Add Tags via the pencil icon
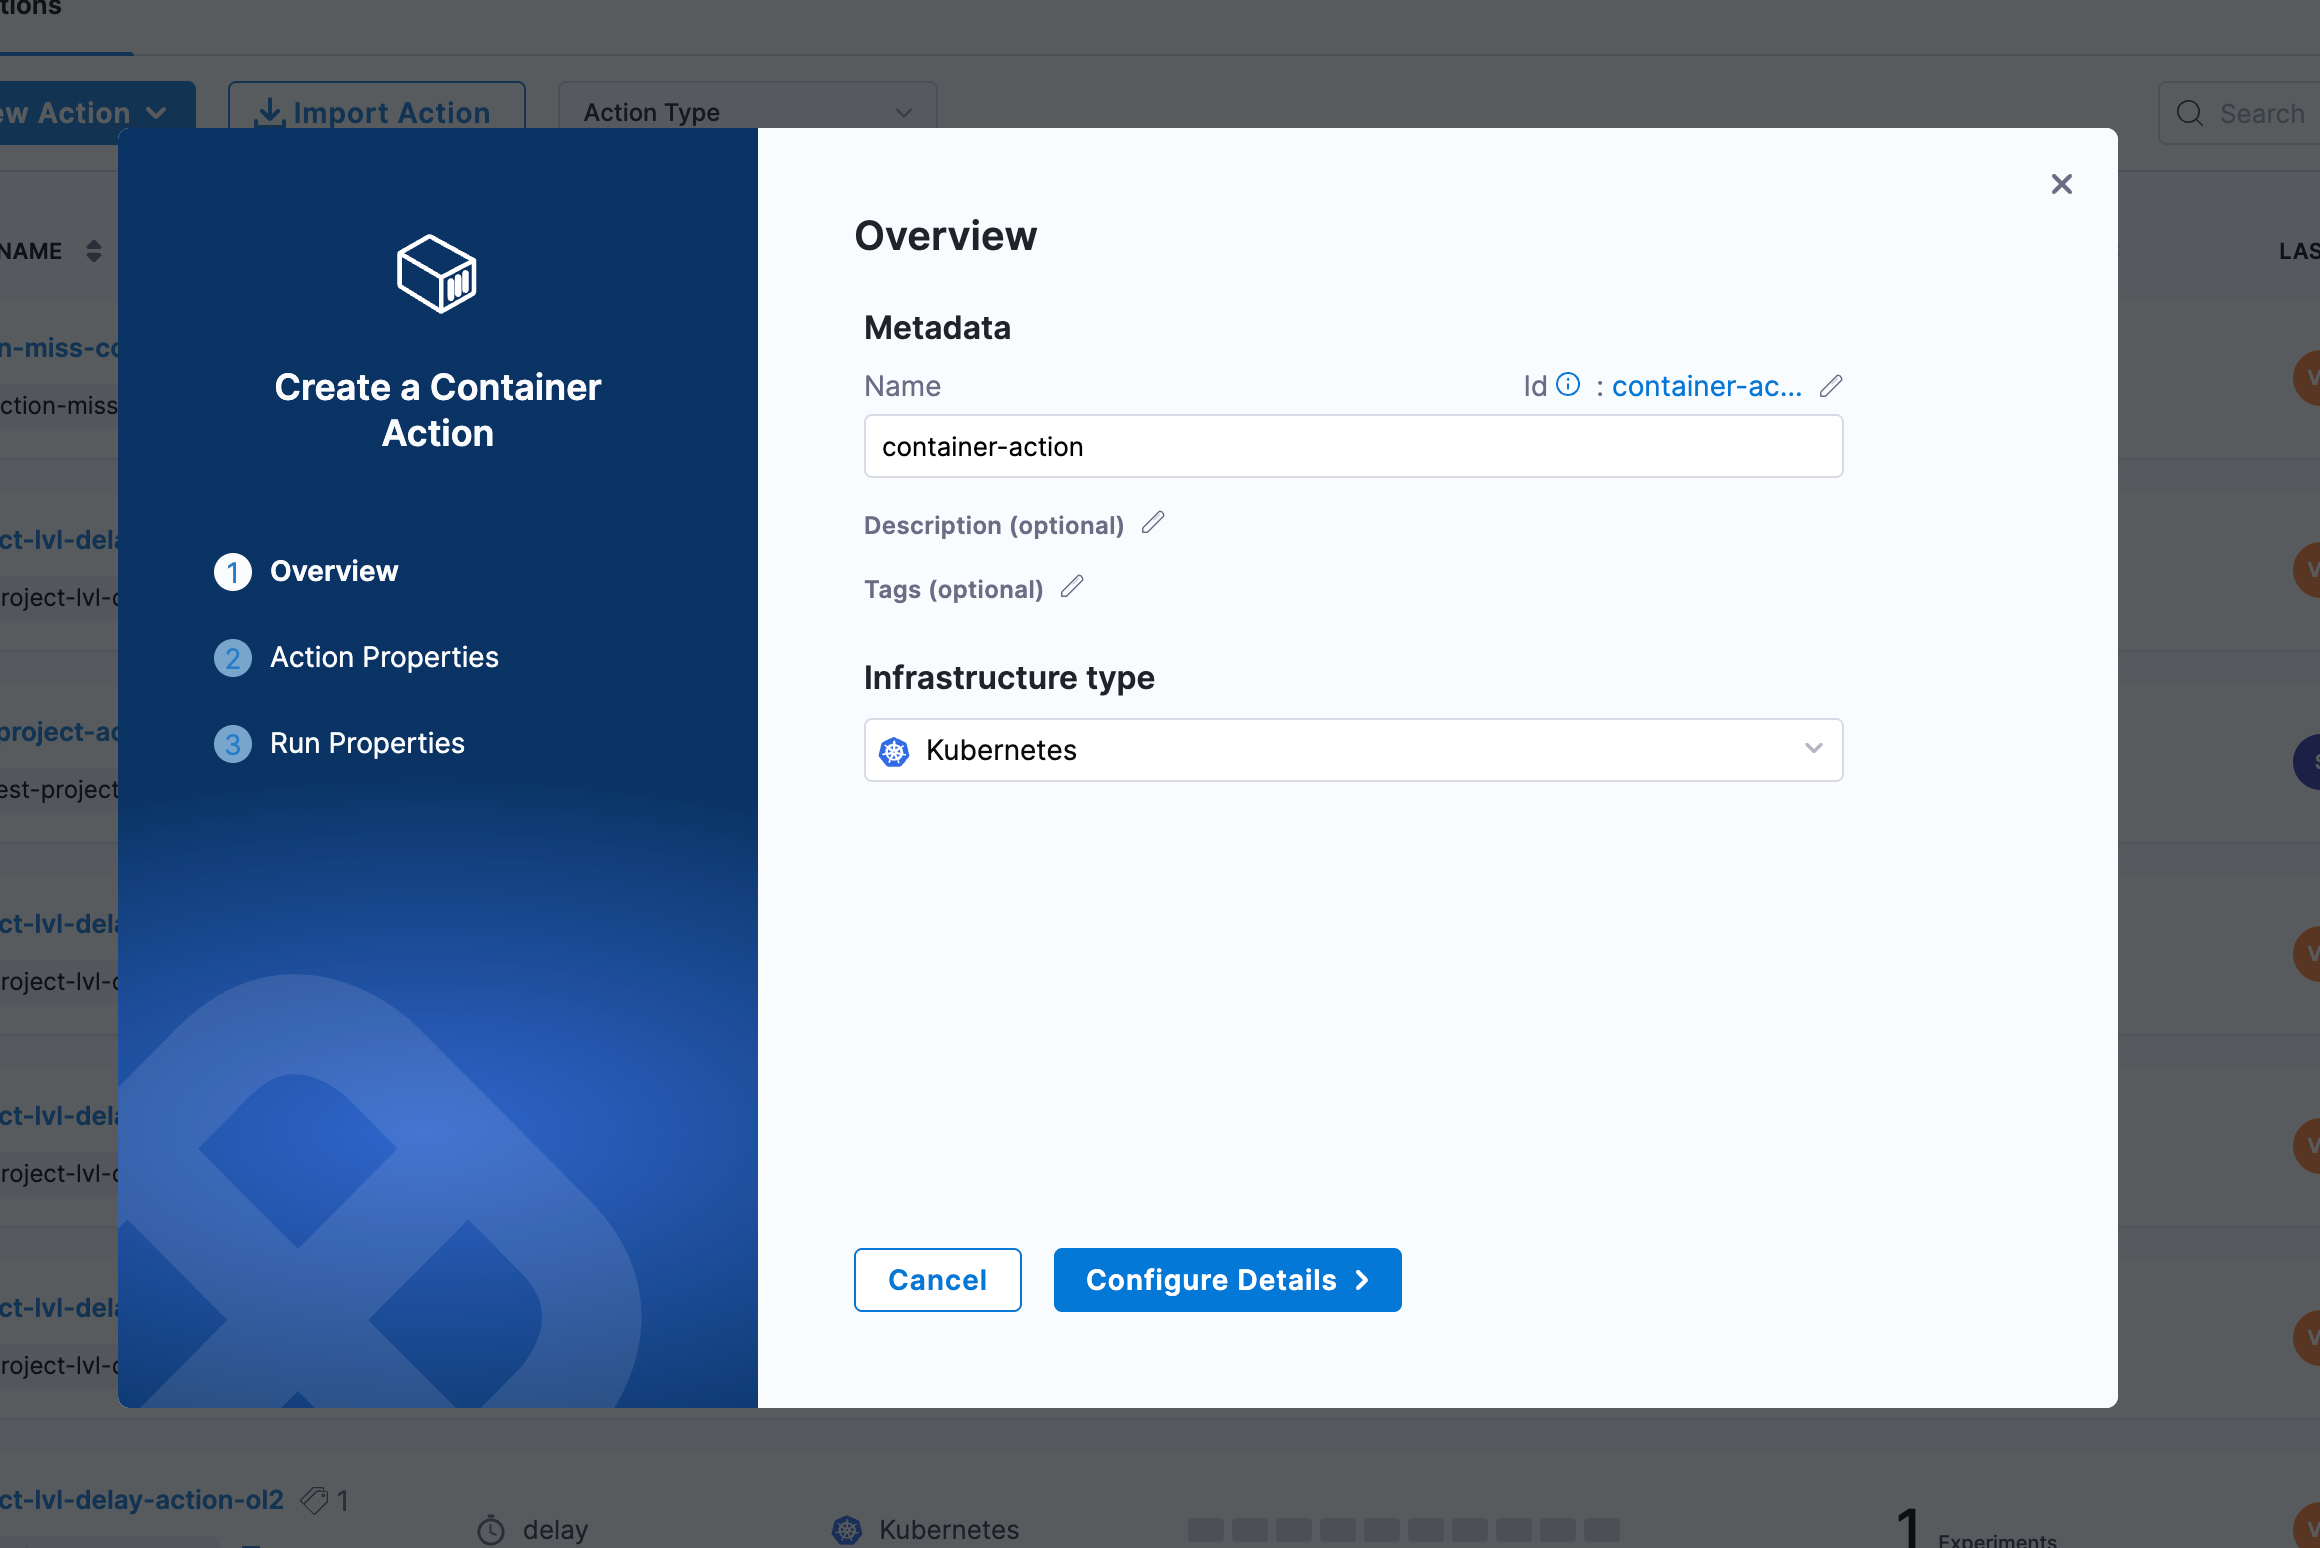Viewport: 2320px width, 1548px height. [x=1072, y=588]
